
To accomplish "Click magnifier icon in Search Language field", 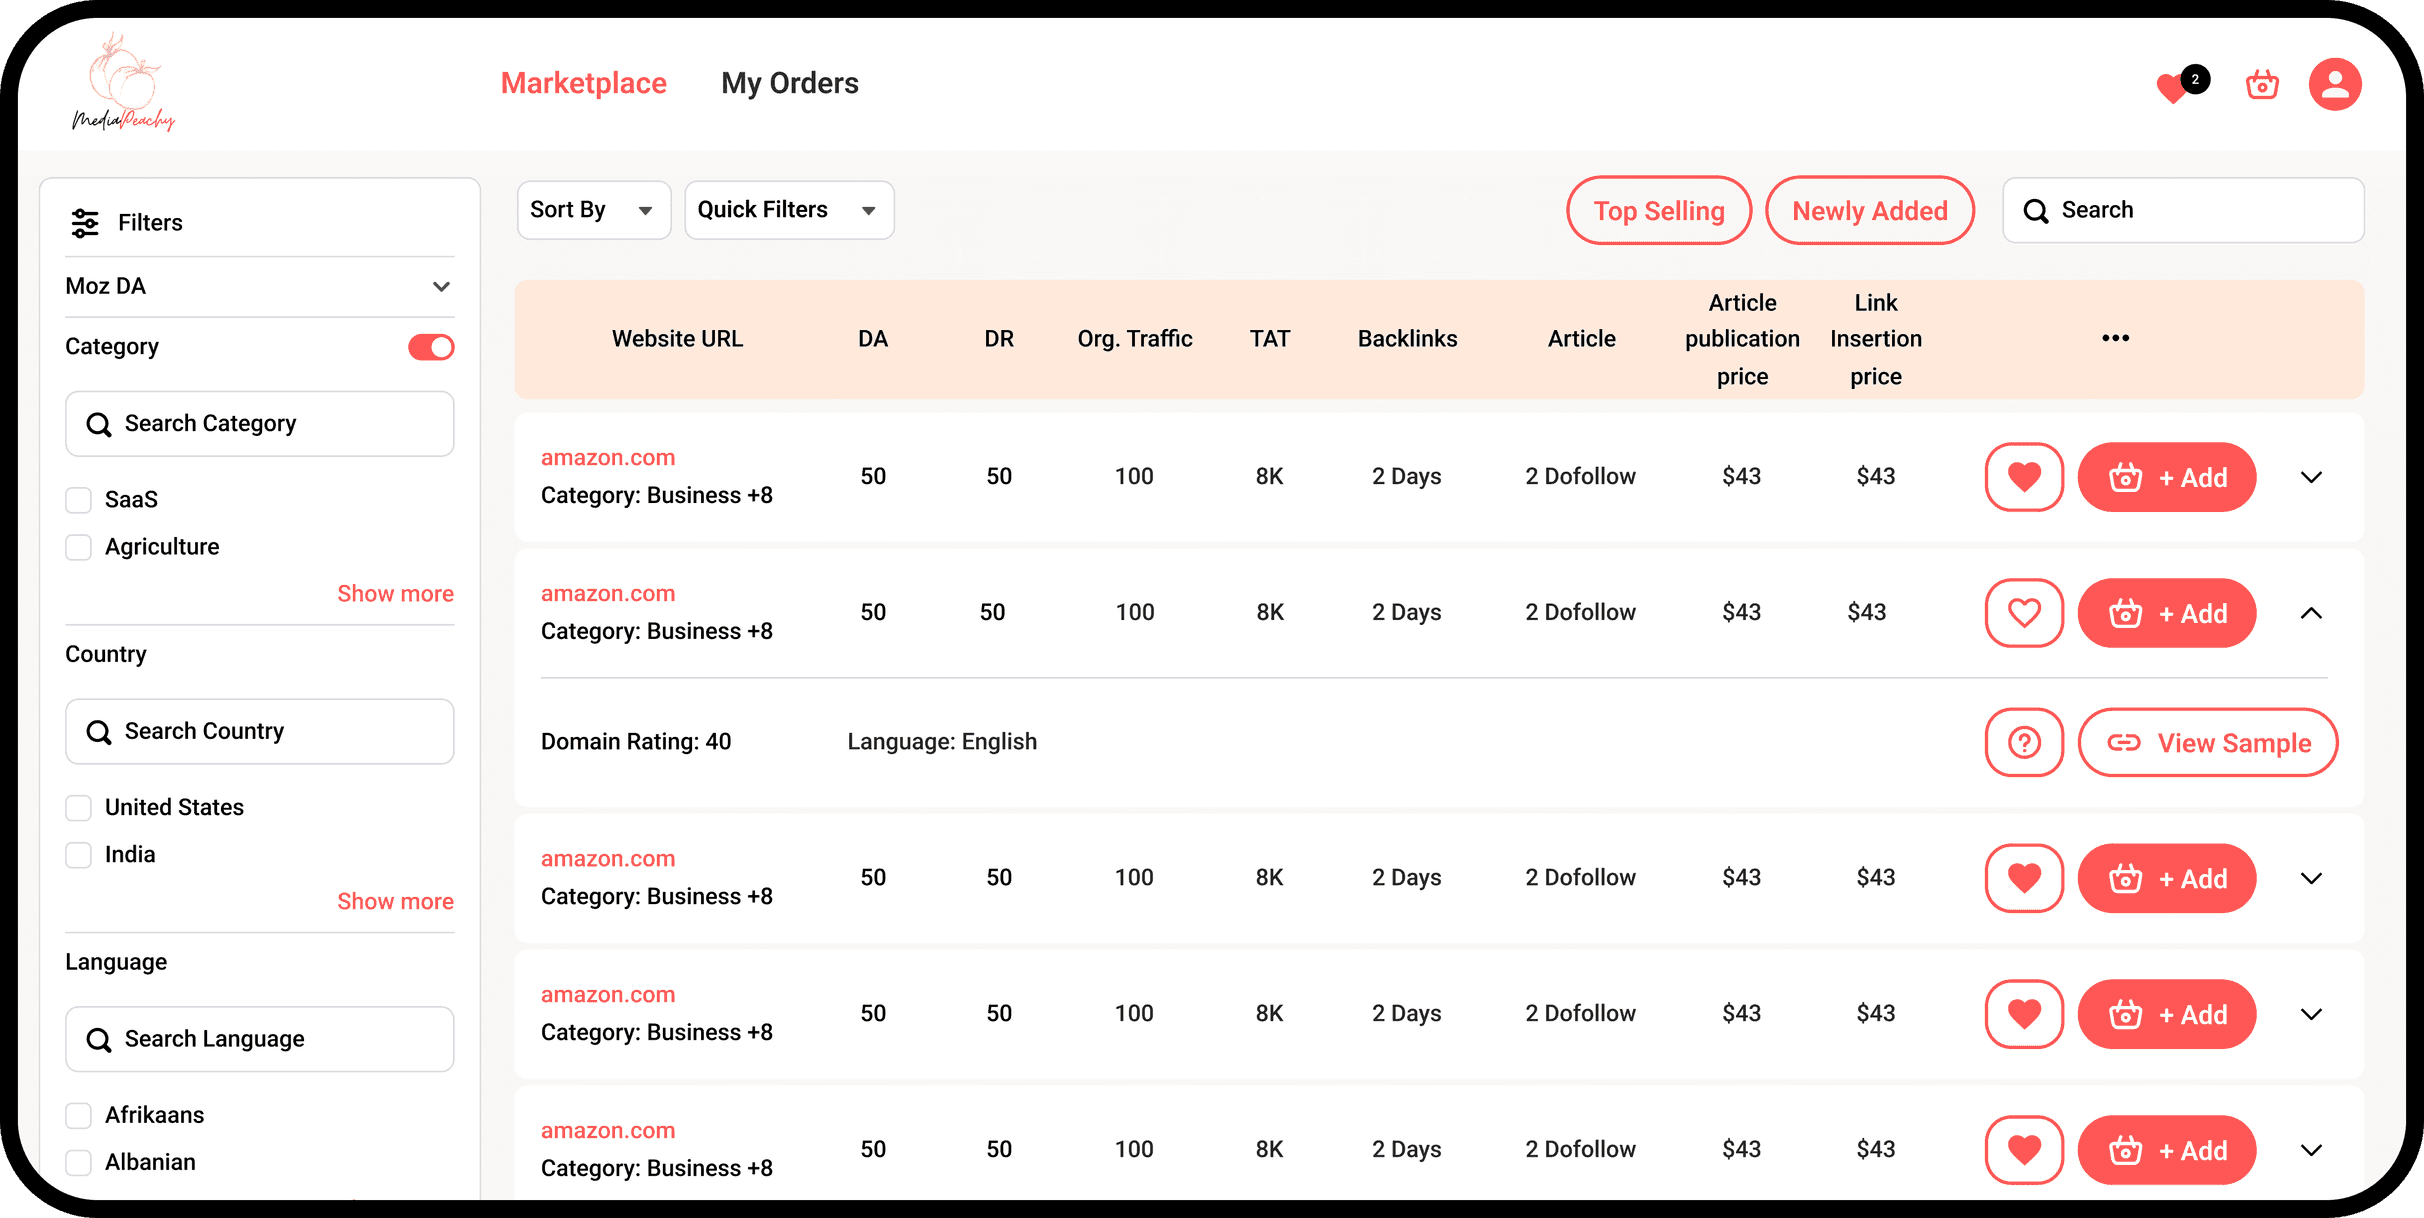I will (x=98, y=1040).
